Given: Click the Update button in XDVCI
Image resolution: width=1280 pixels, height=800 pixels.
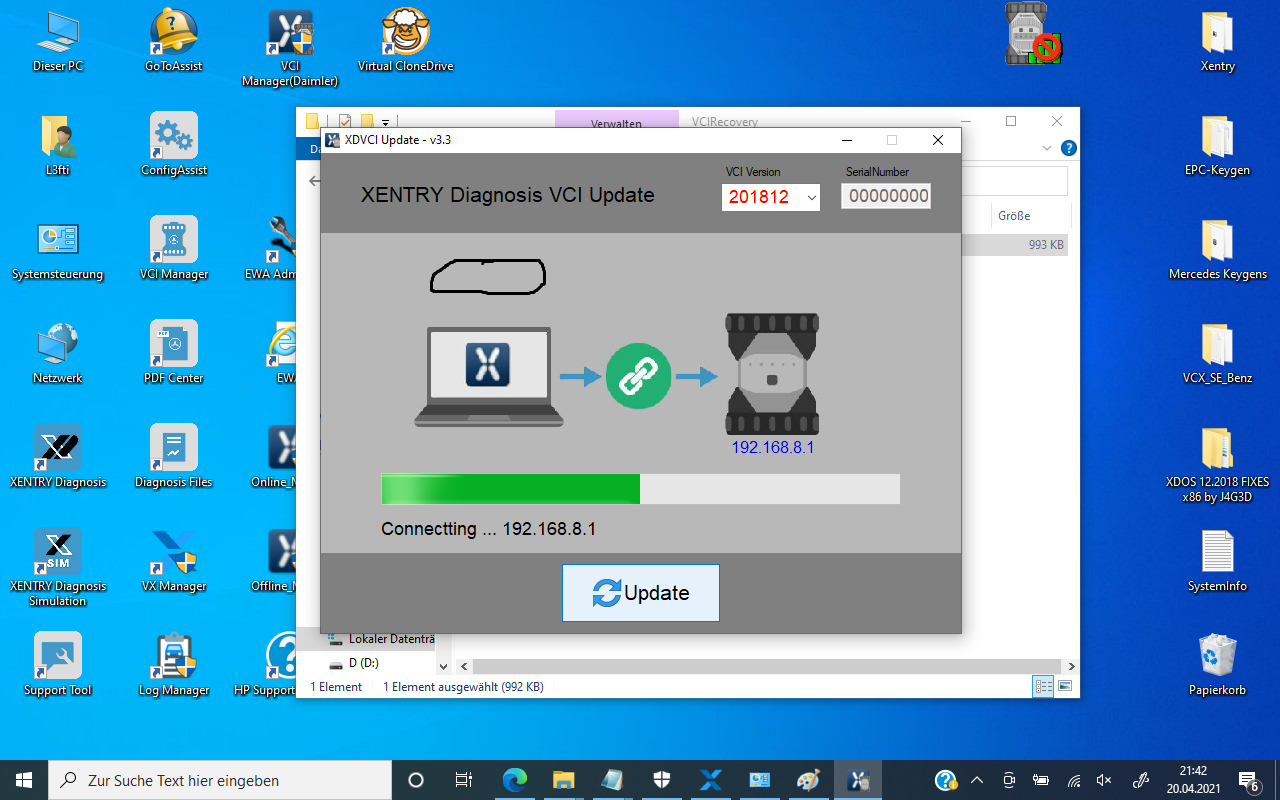Looking at the screenshot, I should pos(640,592).
